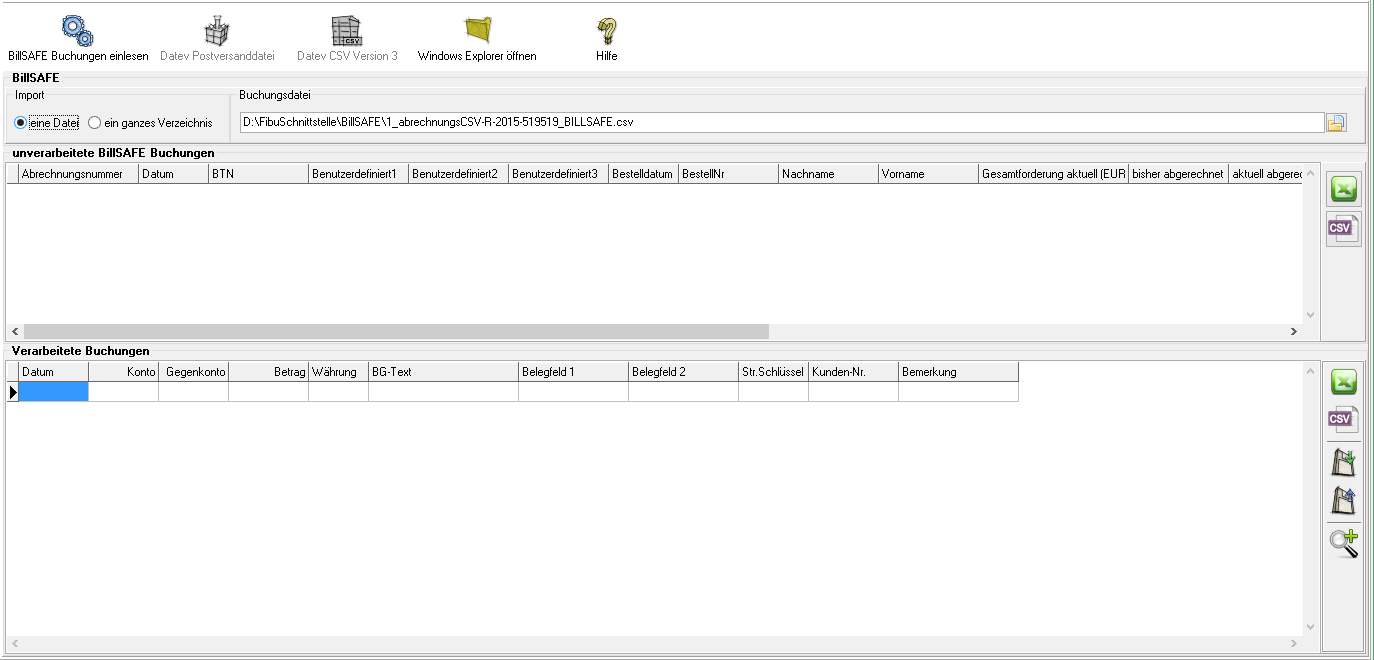Click the magnifier with plus icon
This screenshot has width=1374, height=660.
[1343, 543]
